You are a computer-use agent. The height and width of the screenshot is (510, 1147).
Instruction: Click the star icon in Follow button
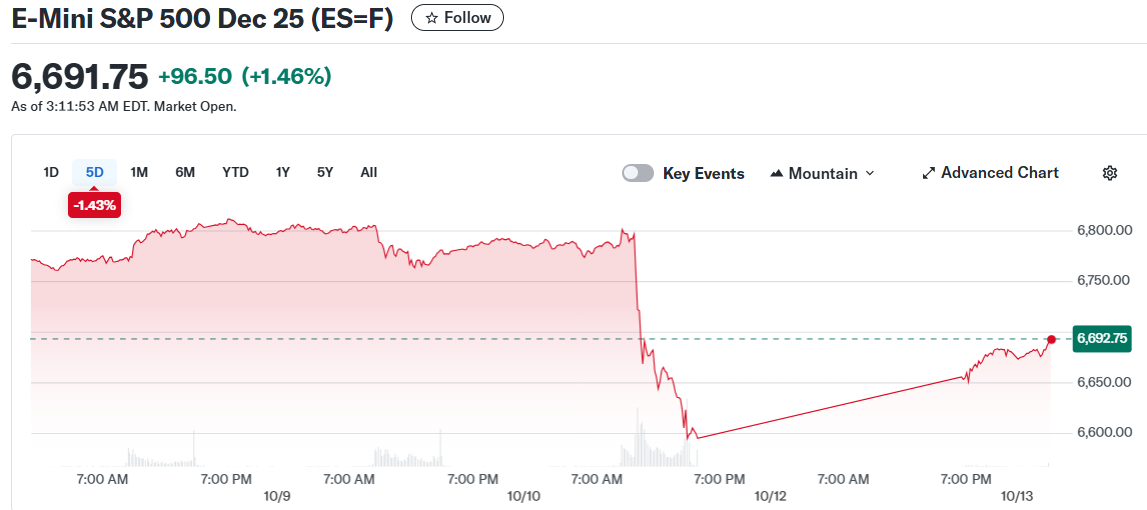[x=431, y=18]
